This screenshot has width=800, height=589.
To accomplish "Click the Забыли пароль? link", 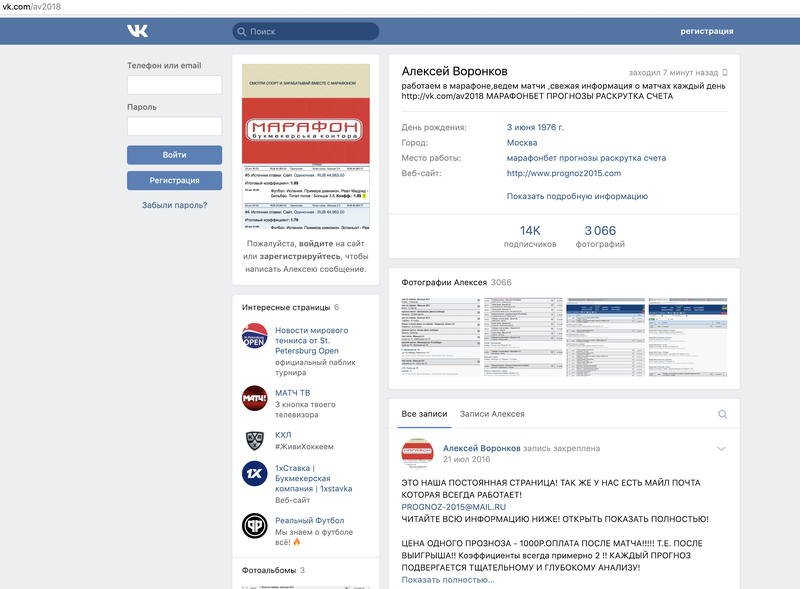I will [174, 205].
